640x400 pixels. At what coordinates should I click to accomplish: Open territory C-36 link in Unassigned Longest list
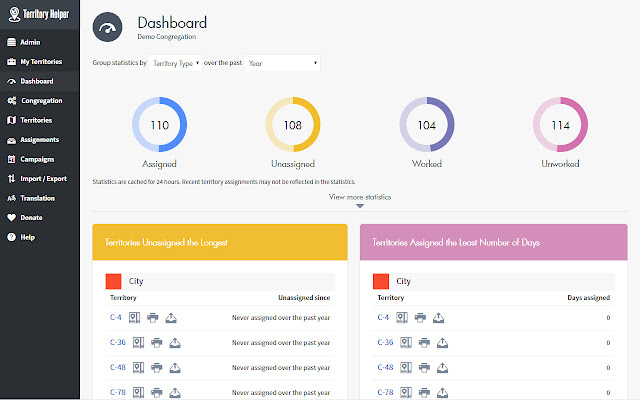118,342
